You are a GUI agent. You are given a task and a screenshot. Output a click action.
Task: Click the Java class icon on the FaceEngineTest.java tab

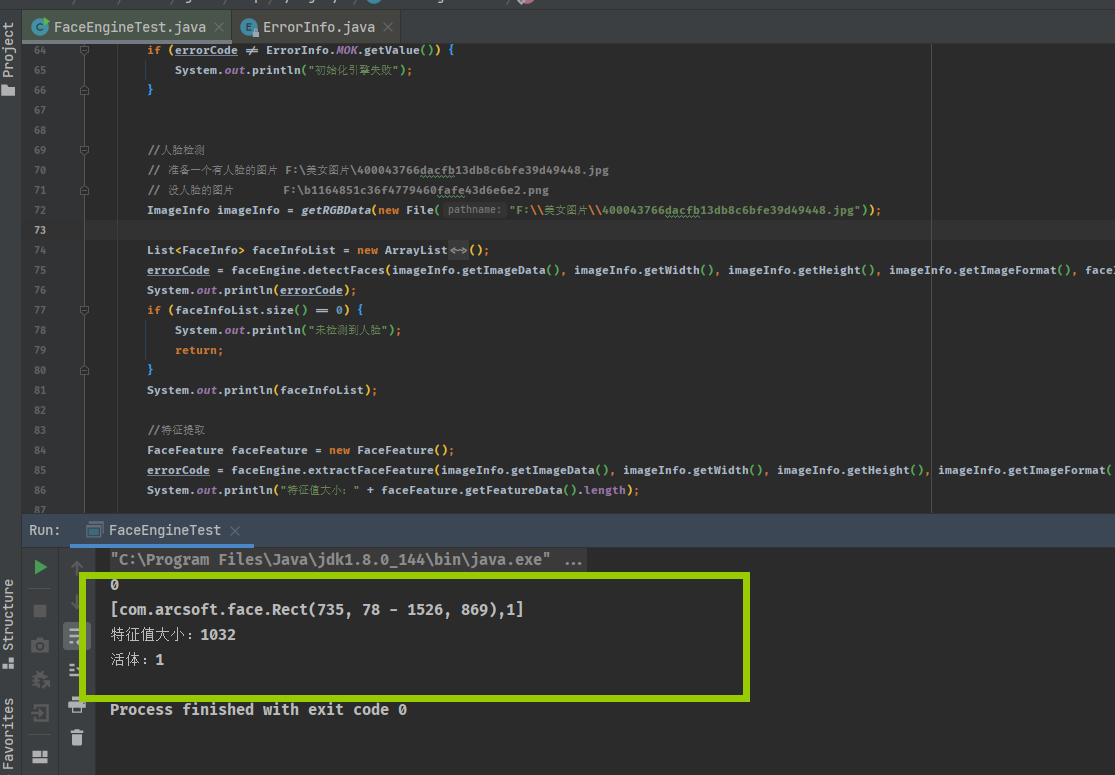[x=41, y=27]
